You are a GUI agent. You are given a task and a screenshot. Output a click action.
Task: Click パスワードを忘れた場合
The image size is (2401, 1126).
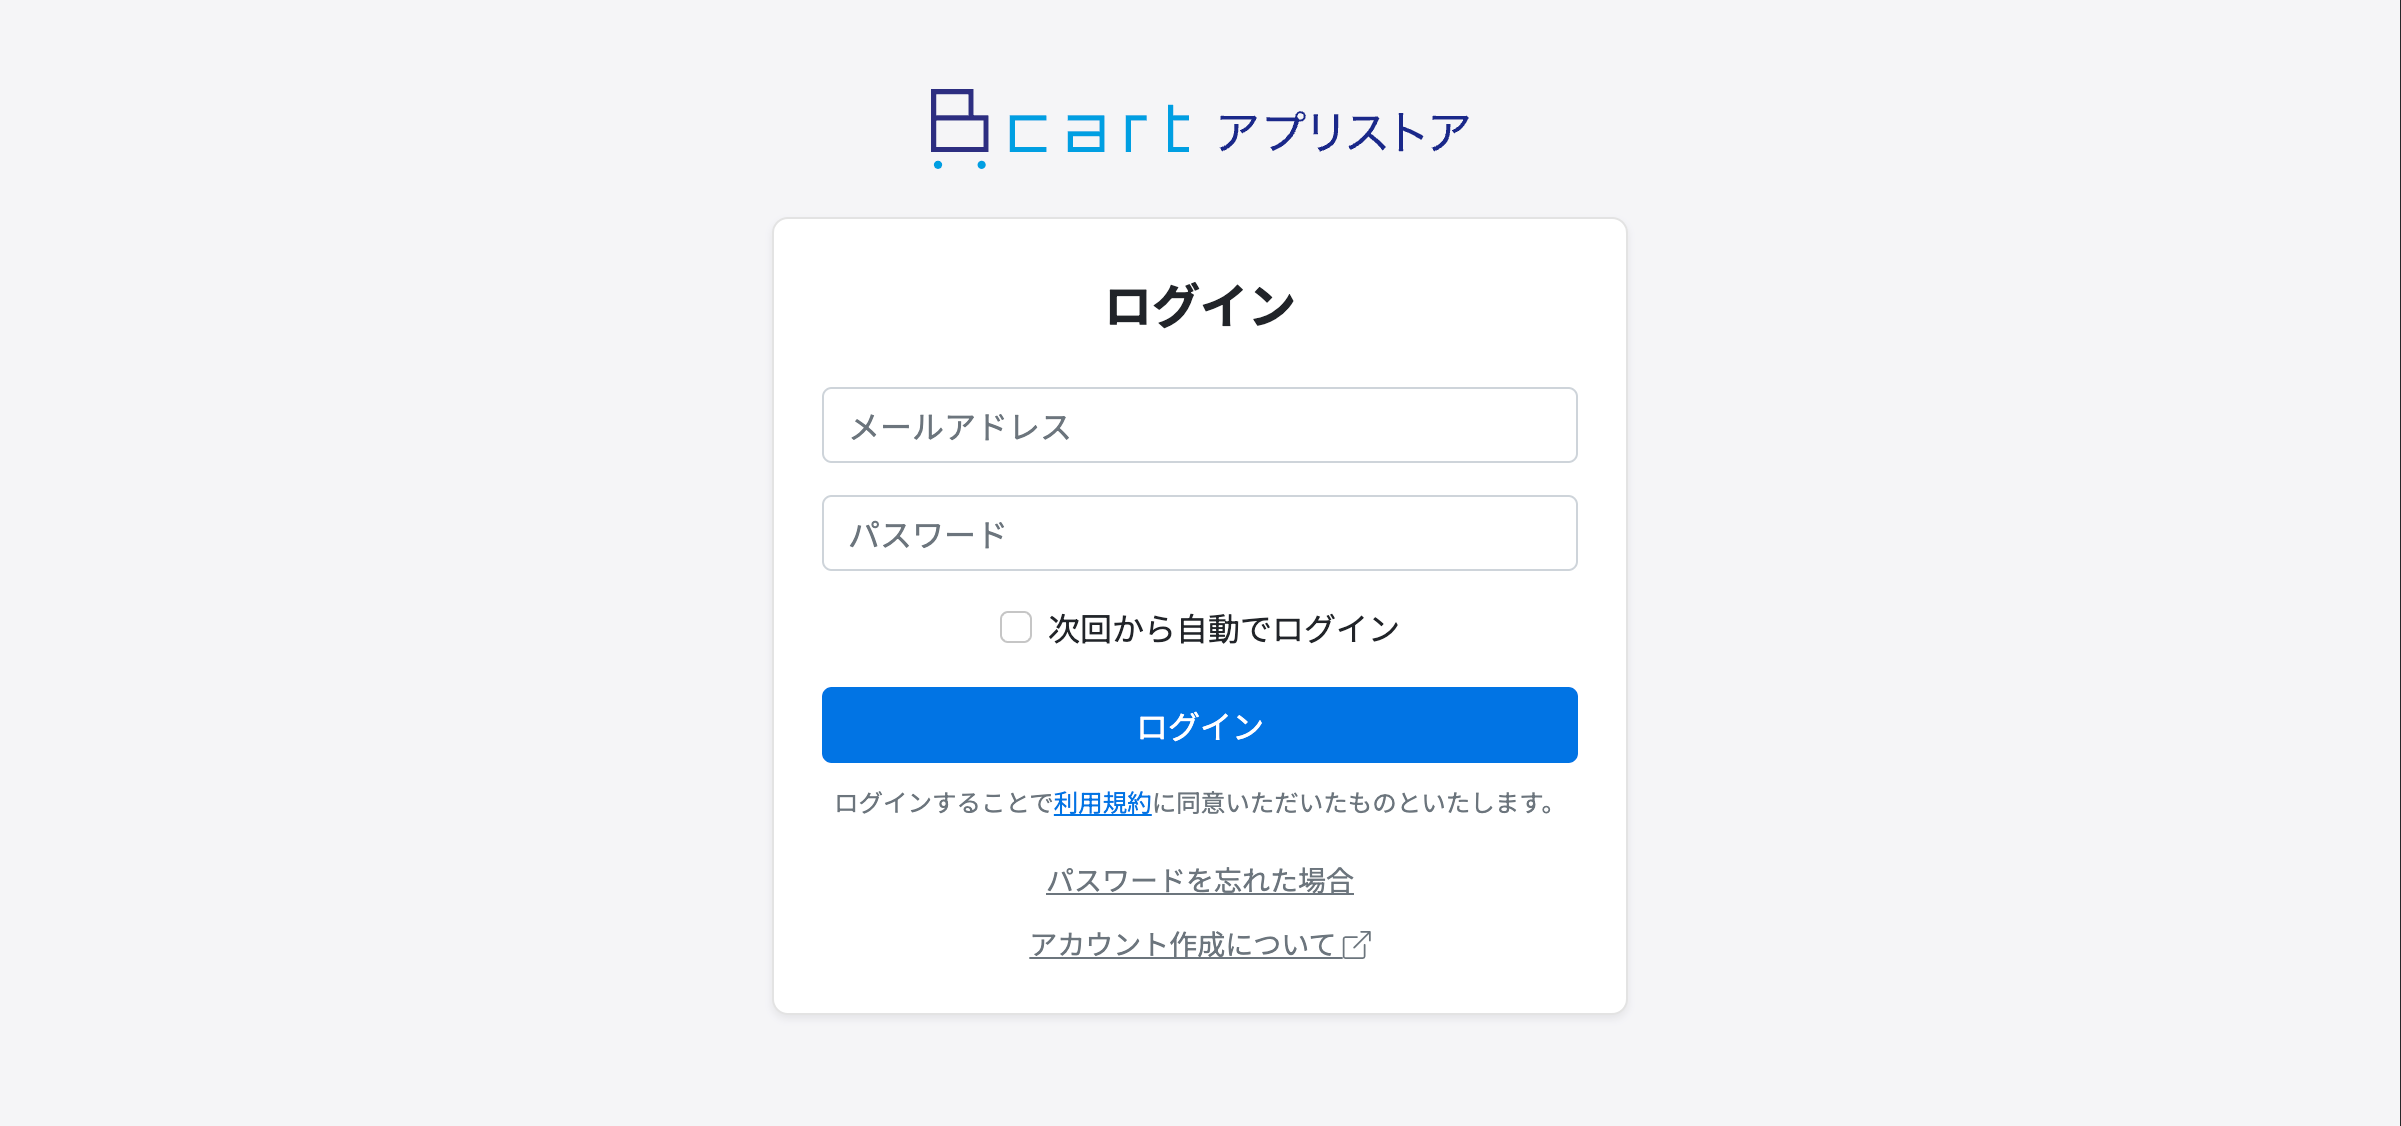(1201, 881)
